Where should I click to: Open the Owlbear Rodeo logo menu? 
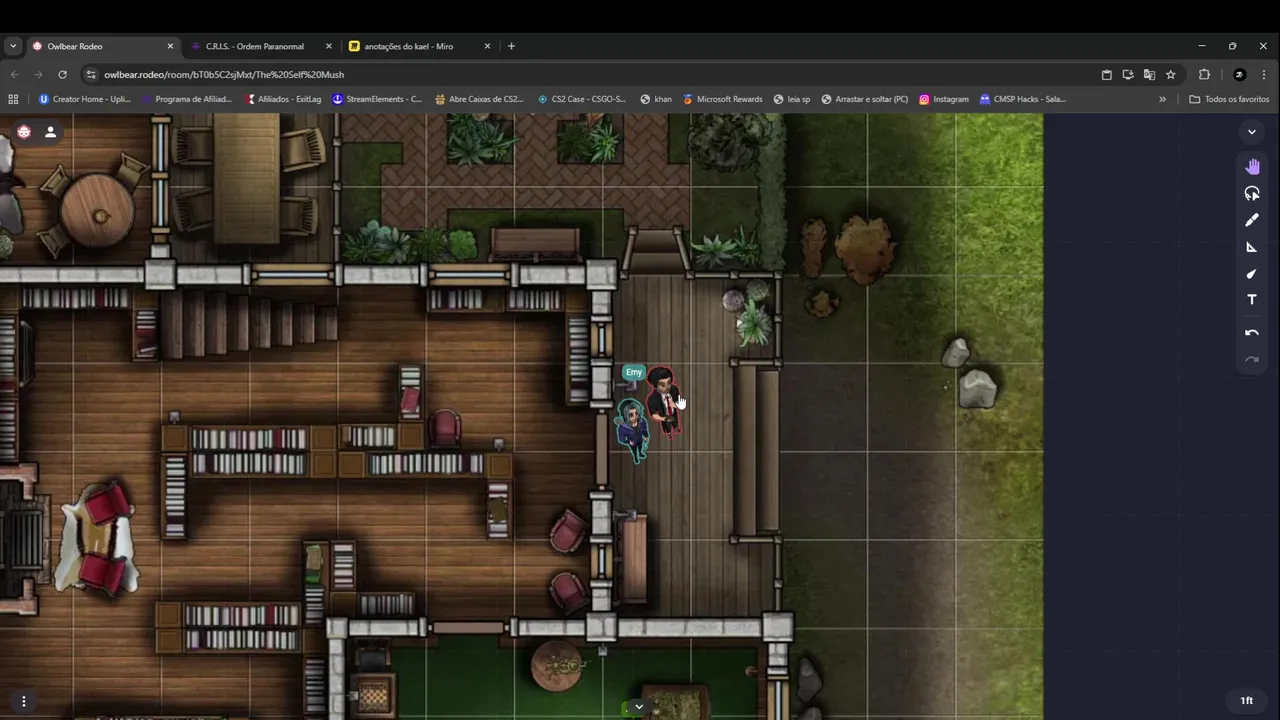point(24,132)
